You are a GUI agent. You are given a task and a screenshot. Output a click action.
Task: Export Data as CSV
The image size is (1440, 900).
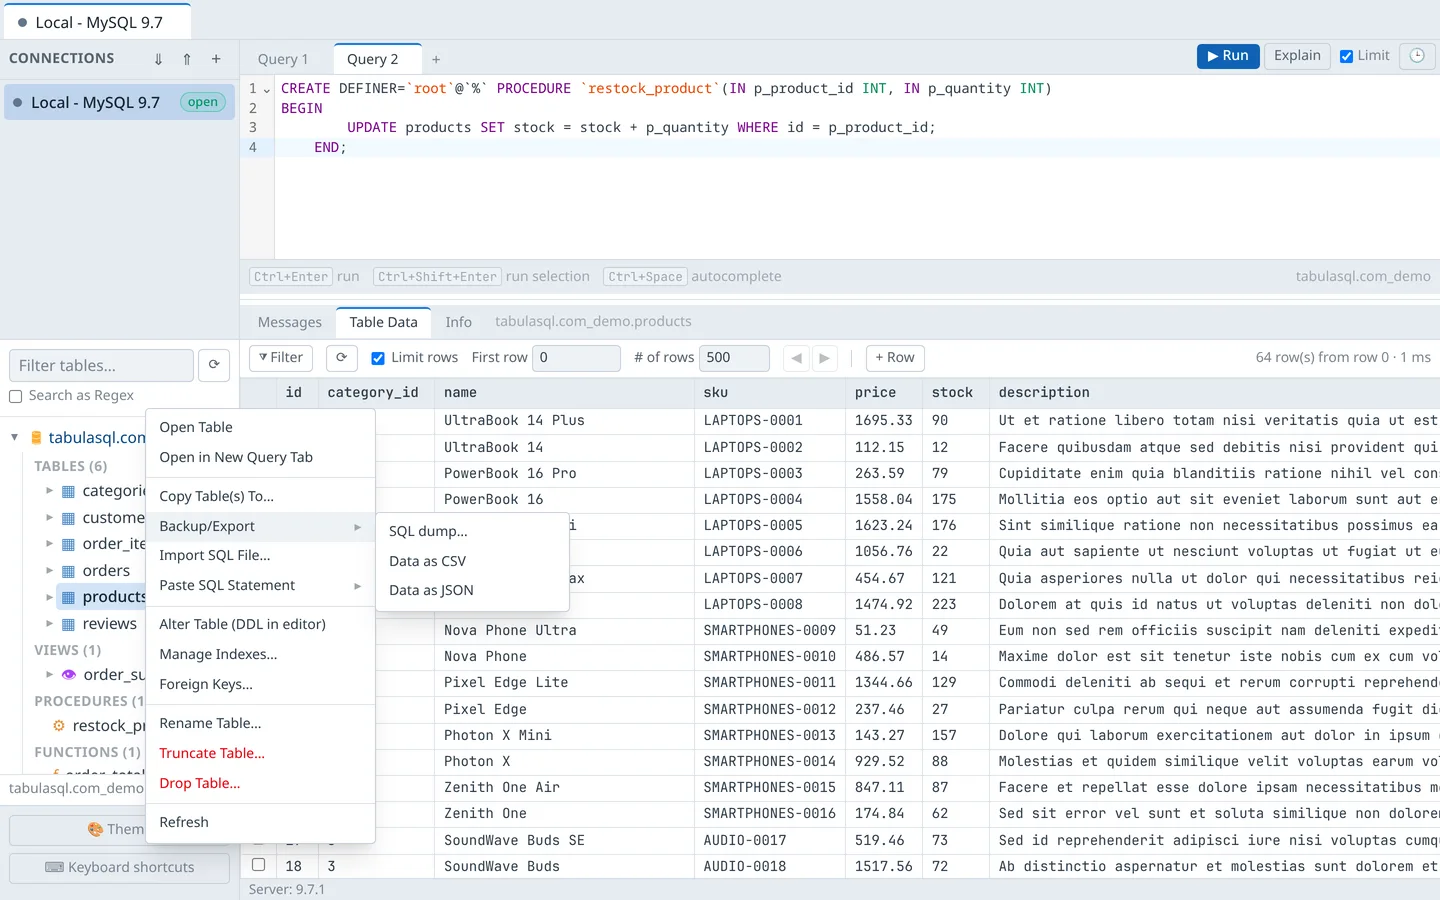[x=472, y=561]
